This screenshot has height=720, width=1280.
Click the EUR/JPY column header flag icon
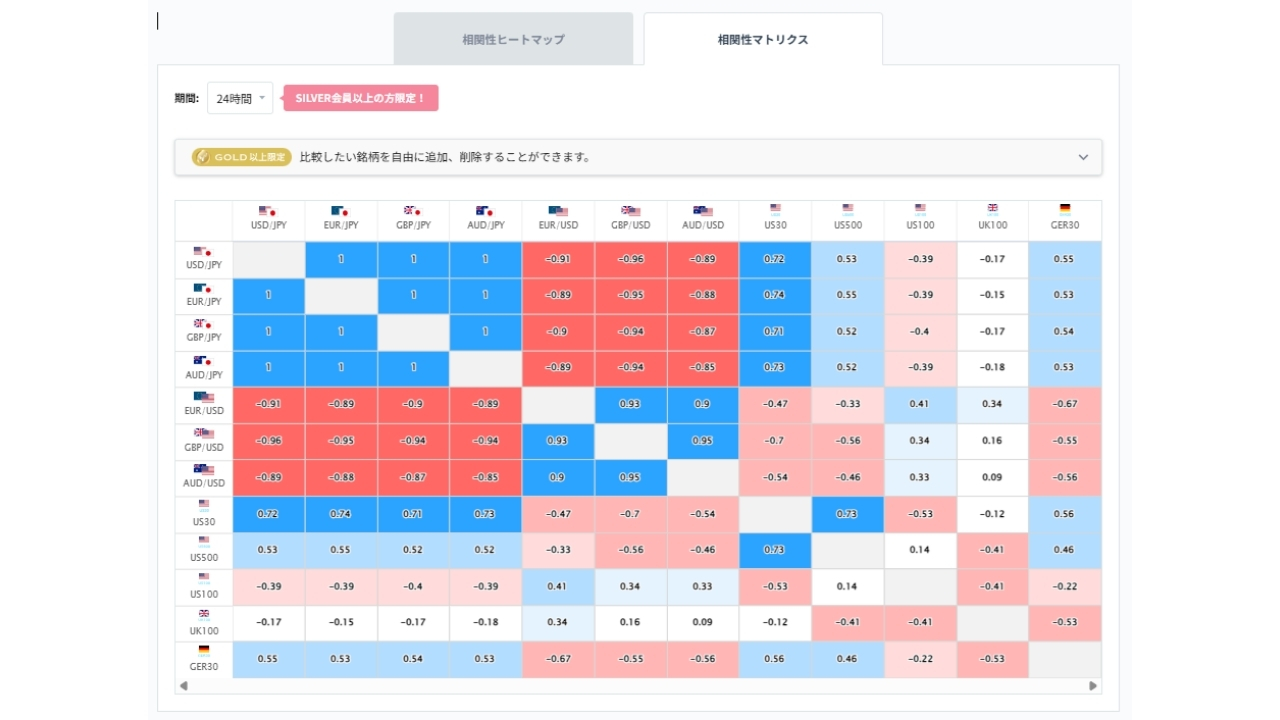[x=340, y=211]
